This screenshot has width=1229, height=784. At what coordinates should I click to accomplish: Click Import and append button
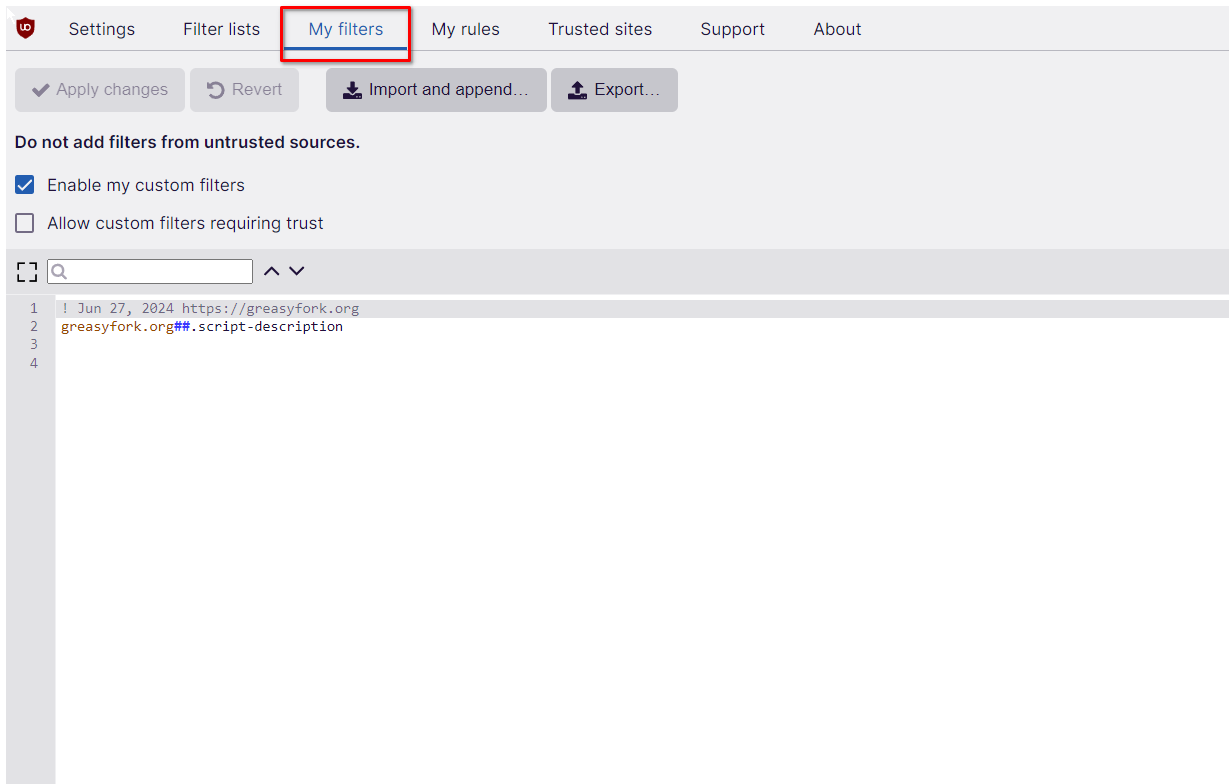436,90
